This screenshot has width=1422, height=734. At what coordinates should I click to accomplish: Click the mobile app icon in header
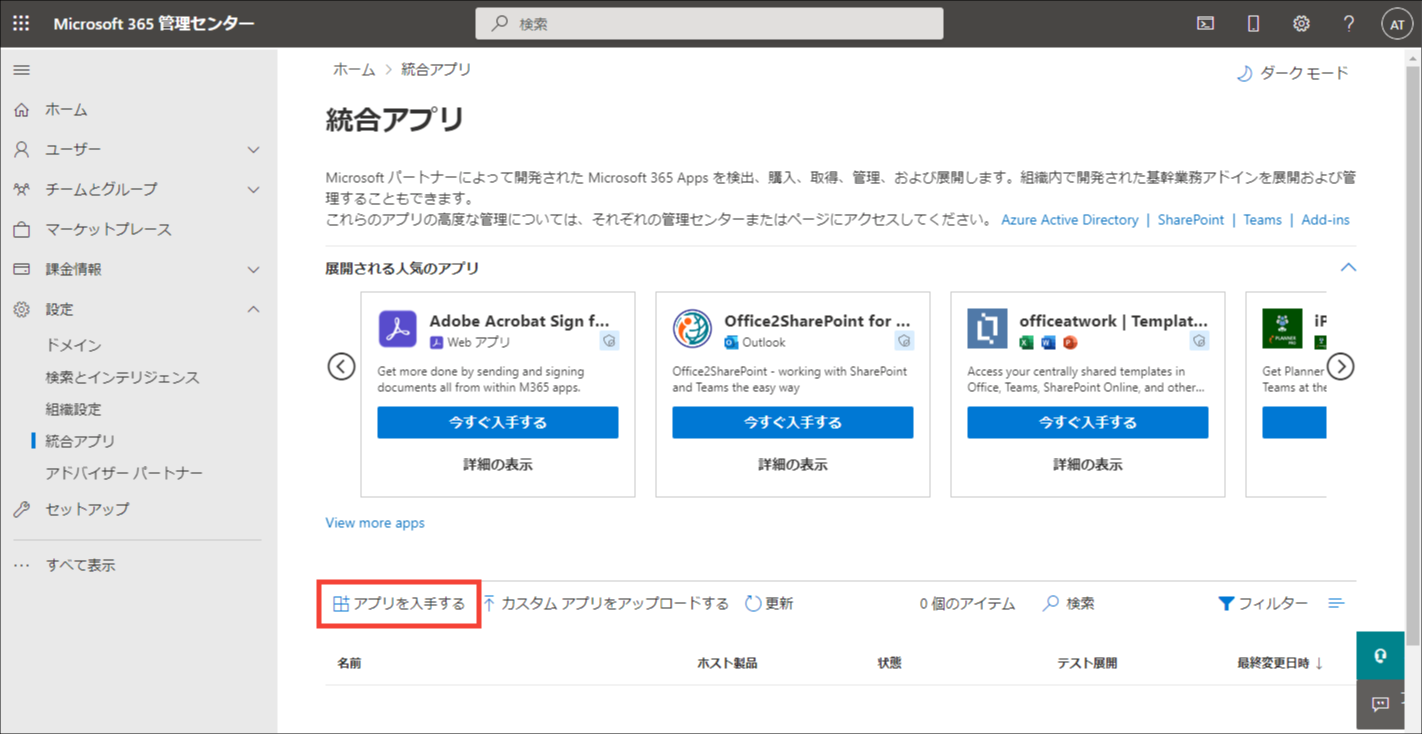coord(1253,23)
